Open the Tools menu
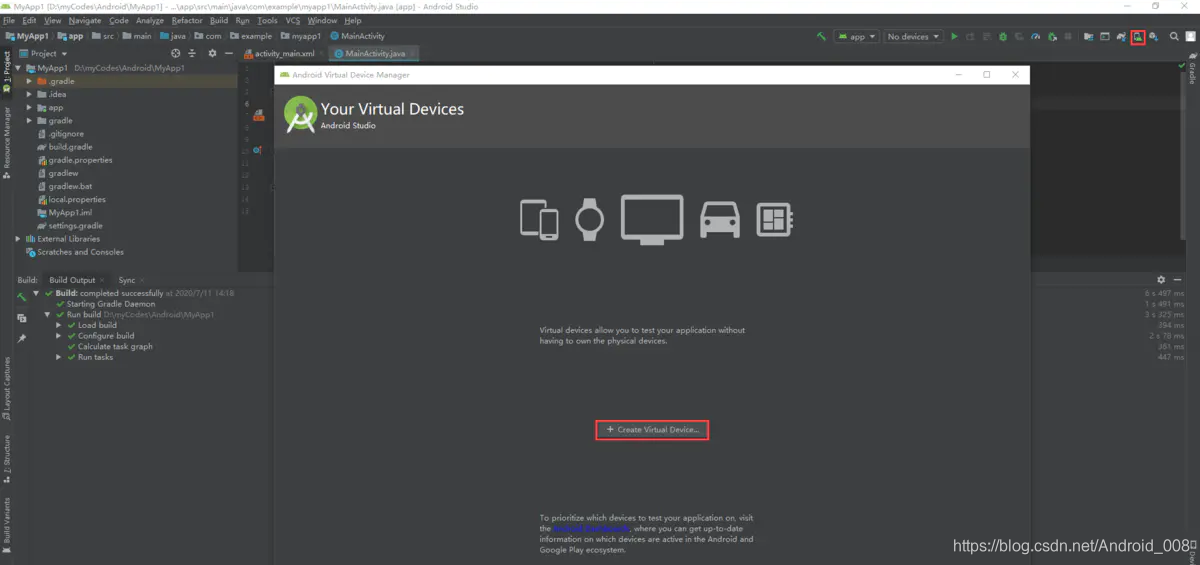The height and width of the screenshot is (565, 1200). tap(267, 20)
